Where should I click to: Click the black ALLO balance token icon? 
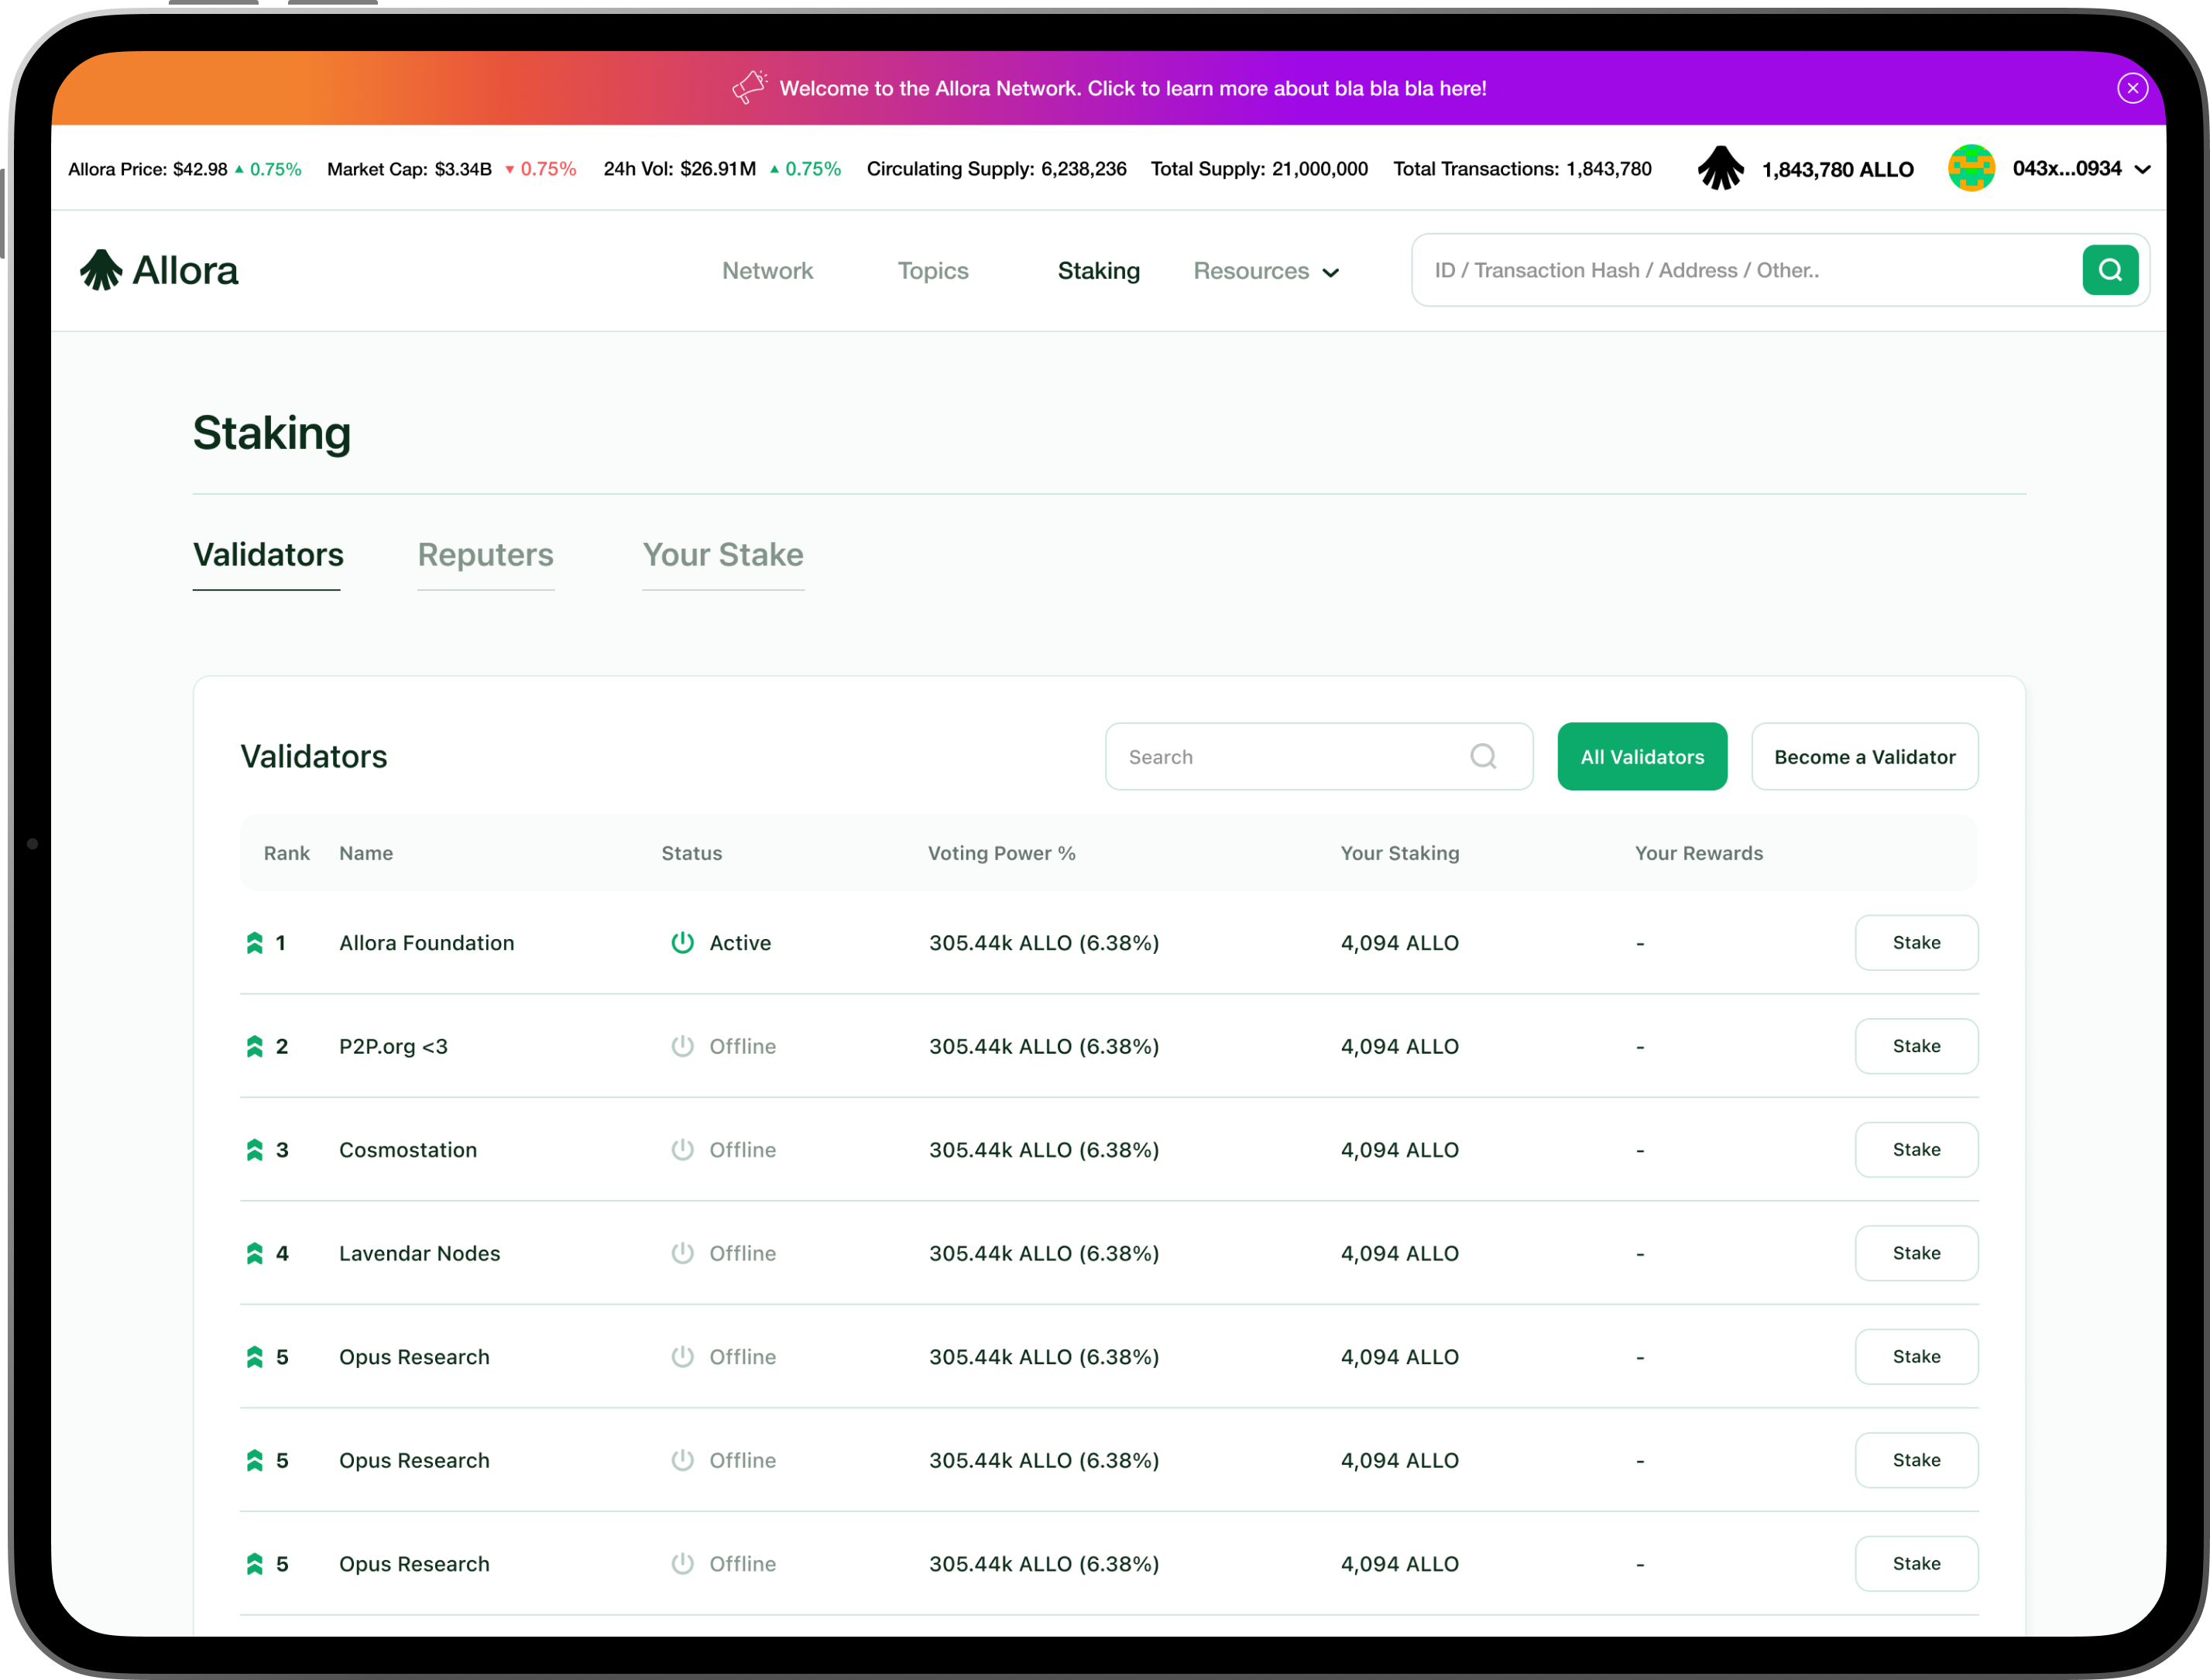click(1720, 169)
